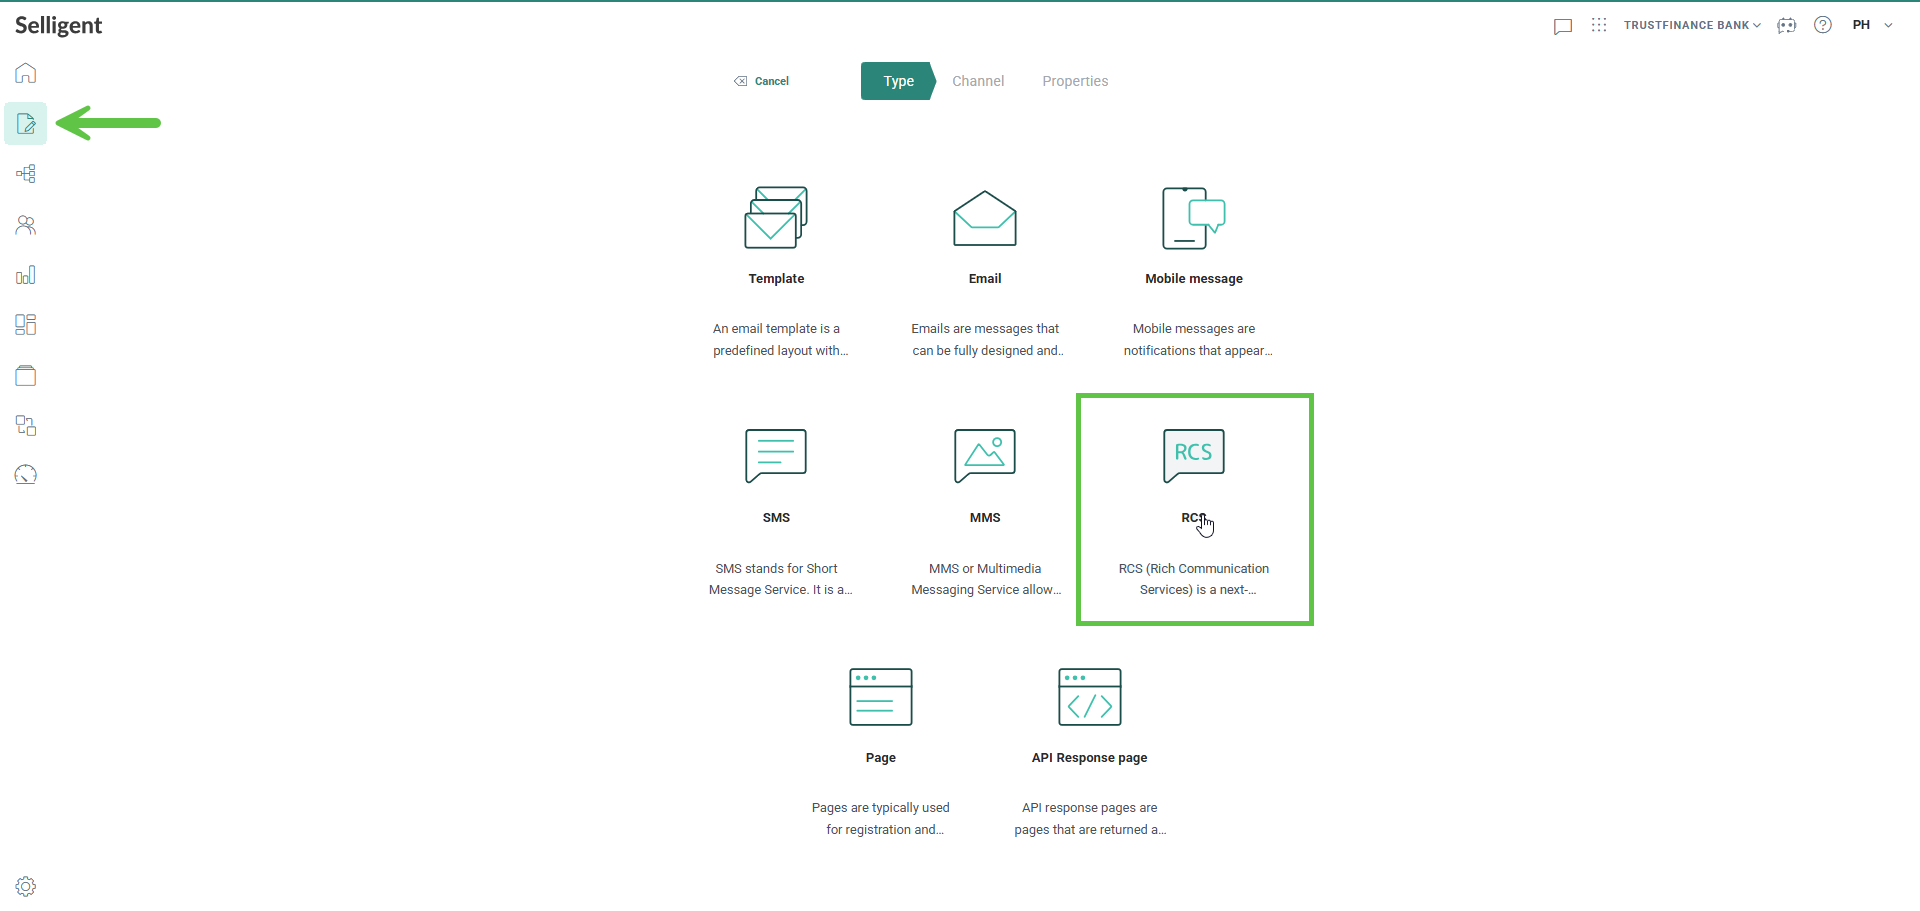Click the help question mark icon
Screen dimensions: 1920x911
click(x=1823, y=25)
